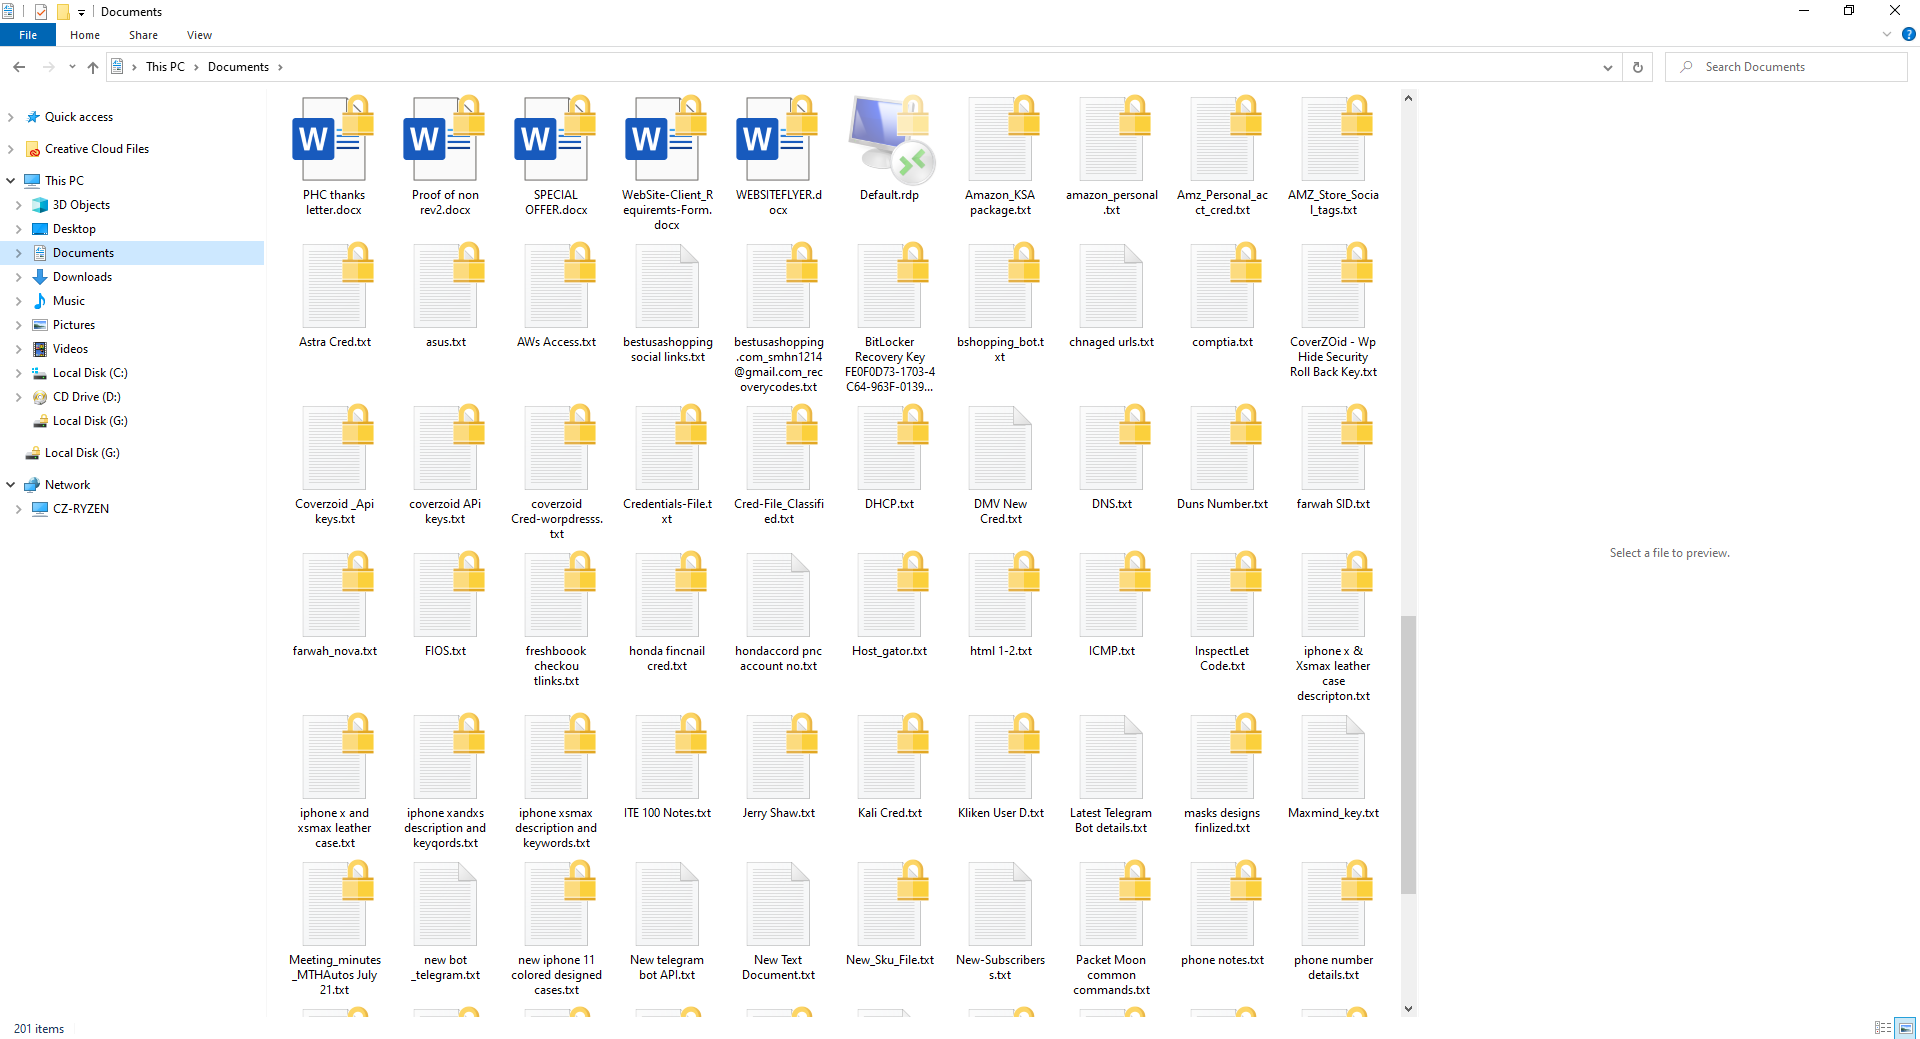Open the Home ribbon tab
The height and width of the screenshot is (1039, 1920).
[x=85, y=35]
